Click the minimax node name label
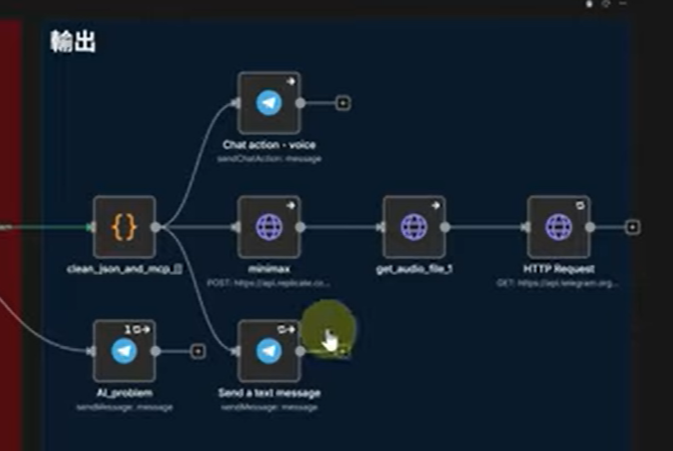 pyautogui.click(x=268, y=270)
